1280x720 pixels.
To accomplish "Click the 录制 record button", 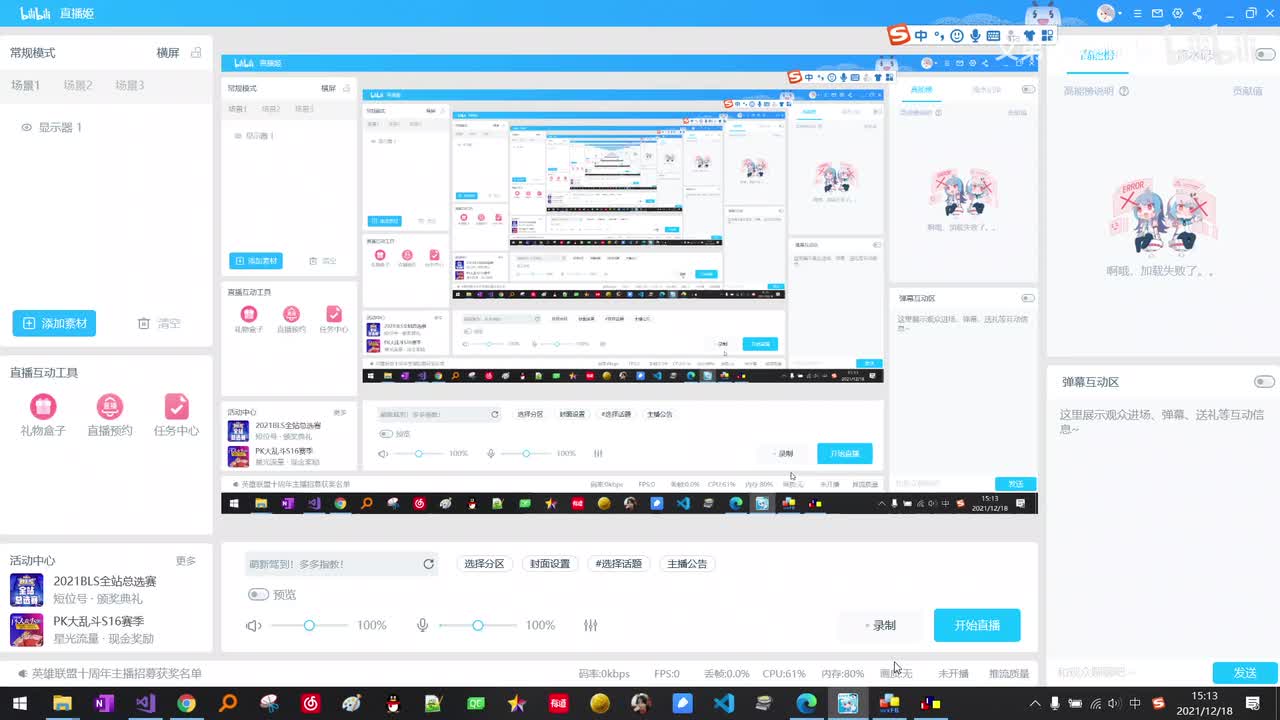I will 880,625.
